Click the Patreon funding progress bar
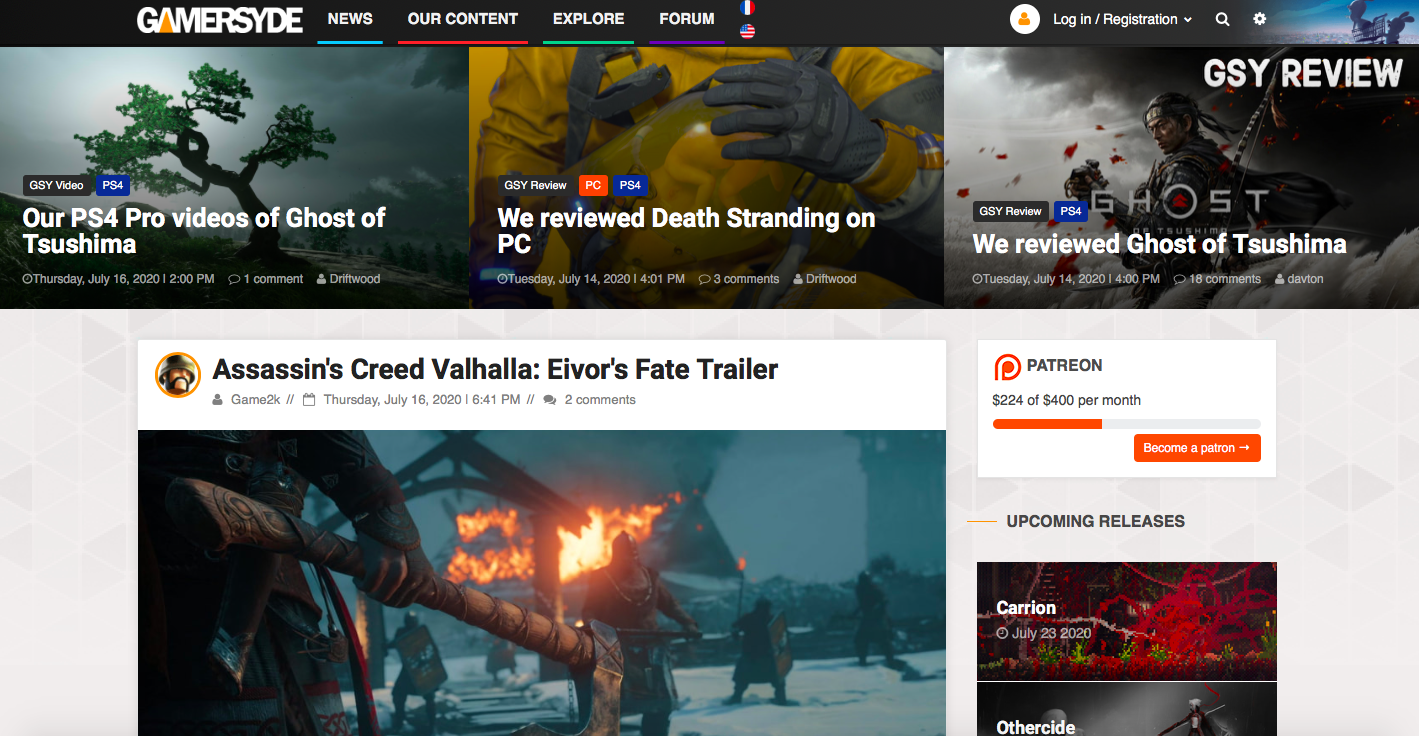 pos(1126,424)
